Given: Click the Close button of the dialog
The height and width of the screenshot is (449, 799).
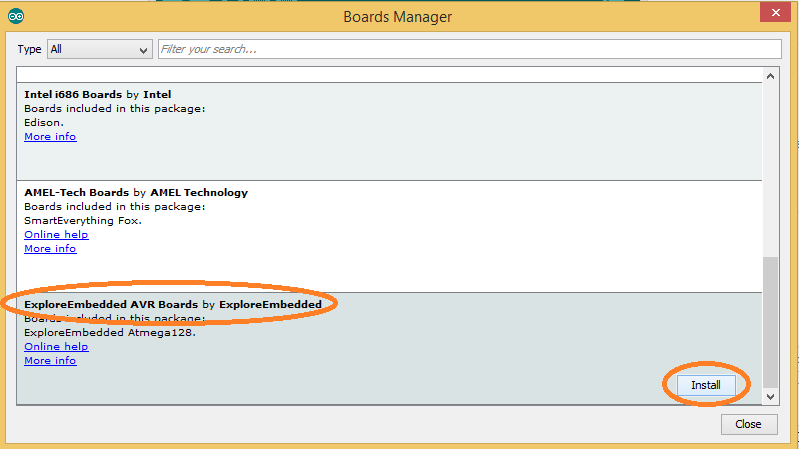Looking at the screenshot, I should (x=749, y=424).
